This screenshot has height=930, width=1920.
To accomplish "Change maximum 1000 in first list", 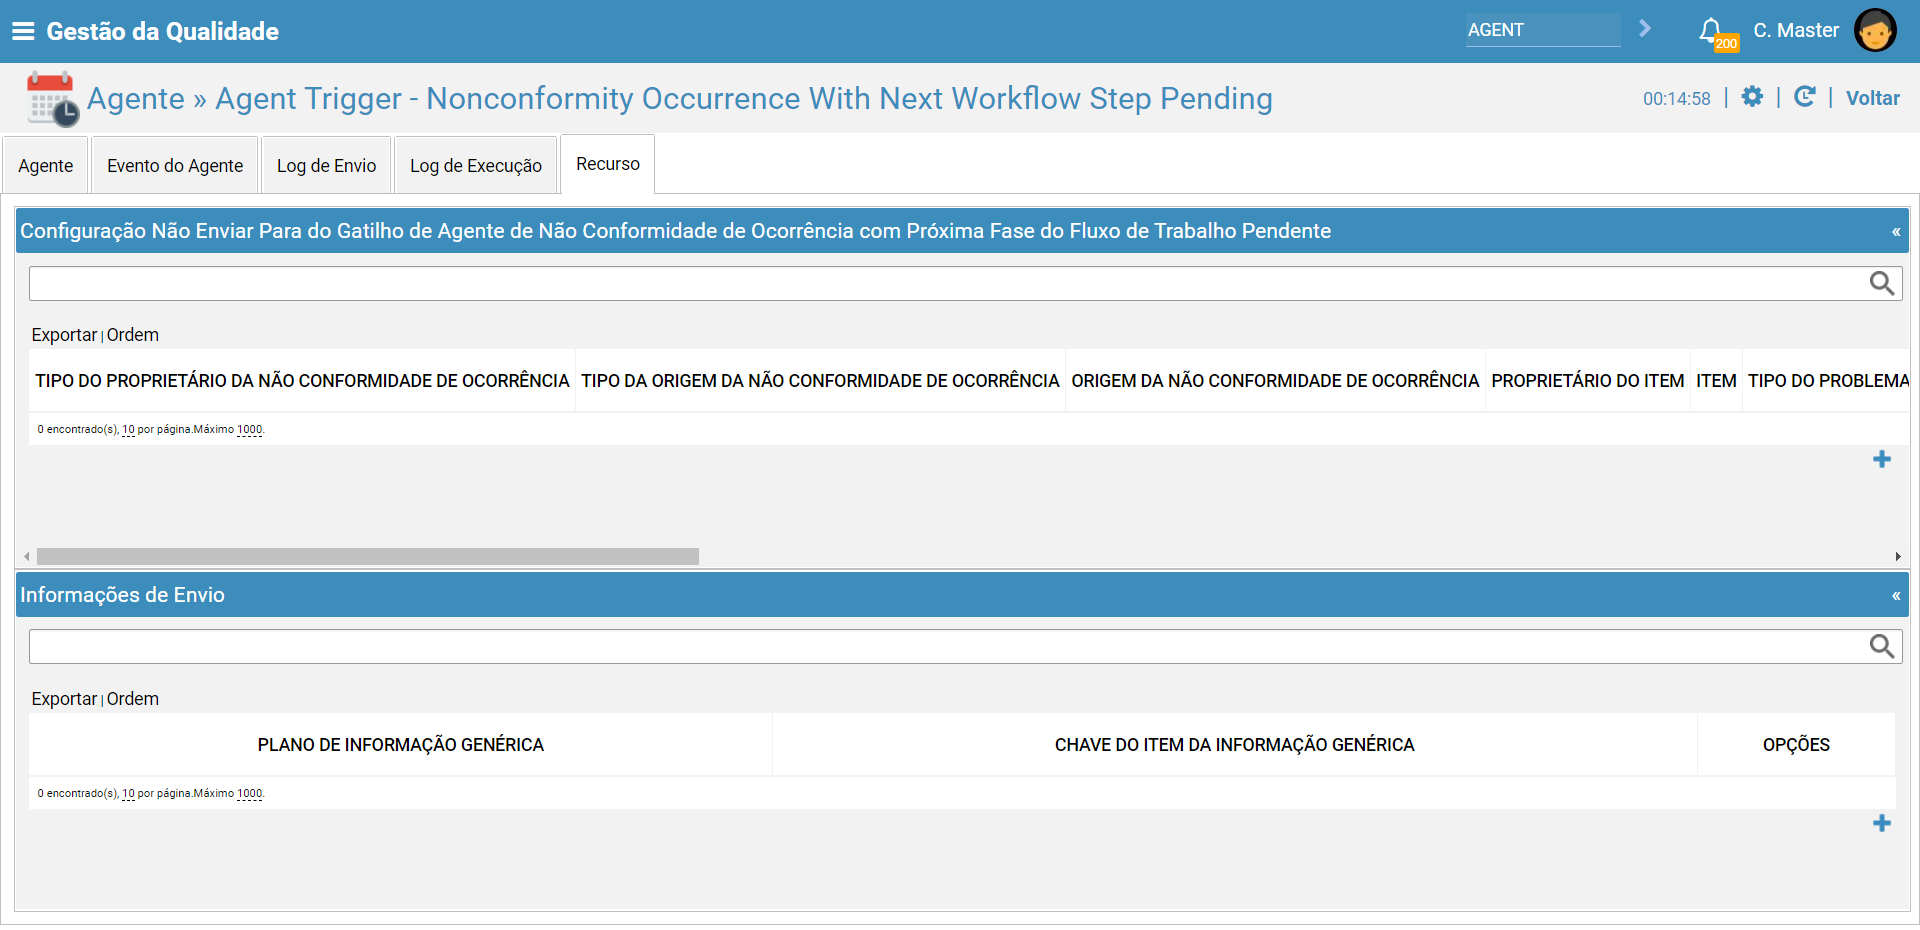I will [249, 430].
